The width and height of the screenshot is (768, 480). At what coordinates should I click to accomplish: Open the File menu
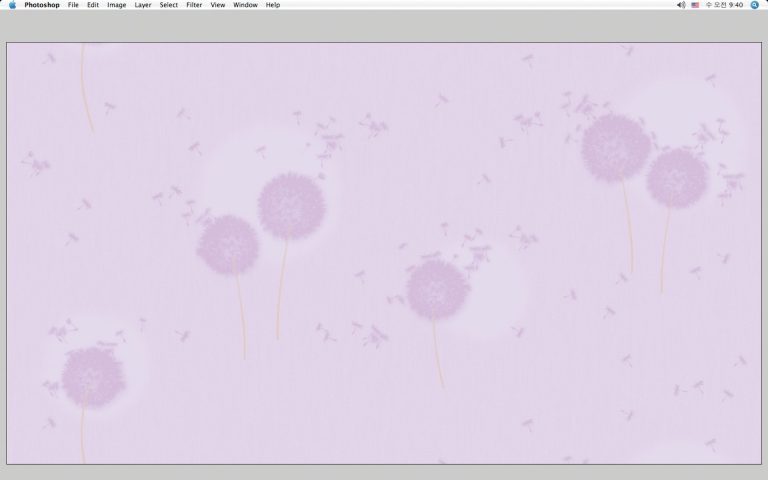point(73,5)
